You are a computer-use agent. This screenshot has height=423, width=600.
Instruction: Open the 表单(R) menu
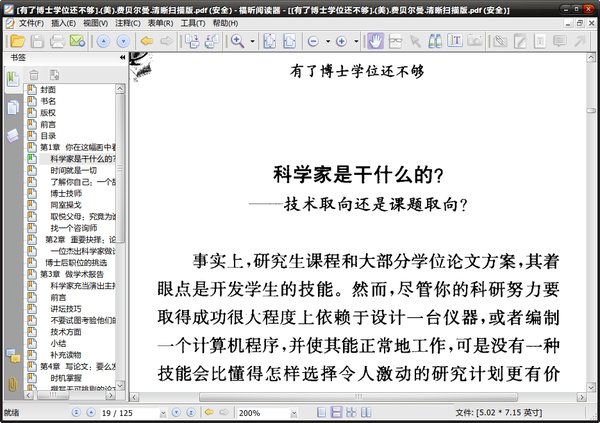pos(160,23)
